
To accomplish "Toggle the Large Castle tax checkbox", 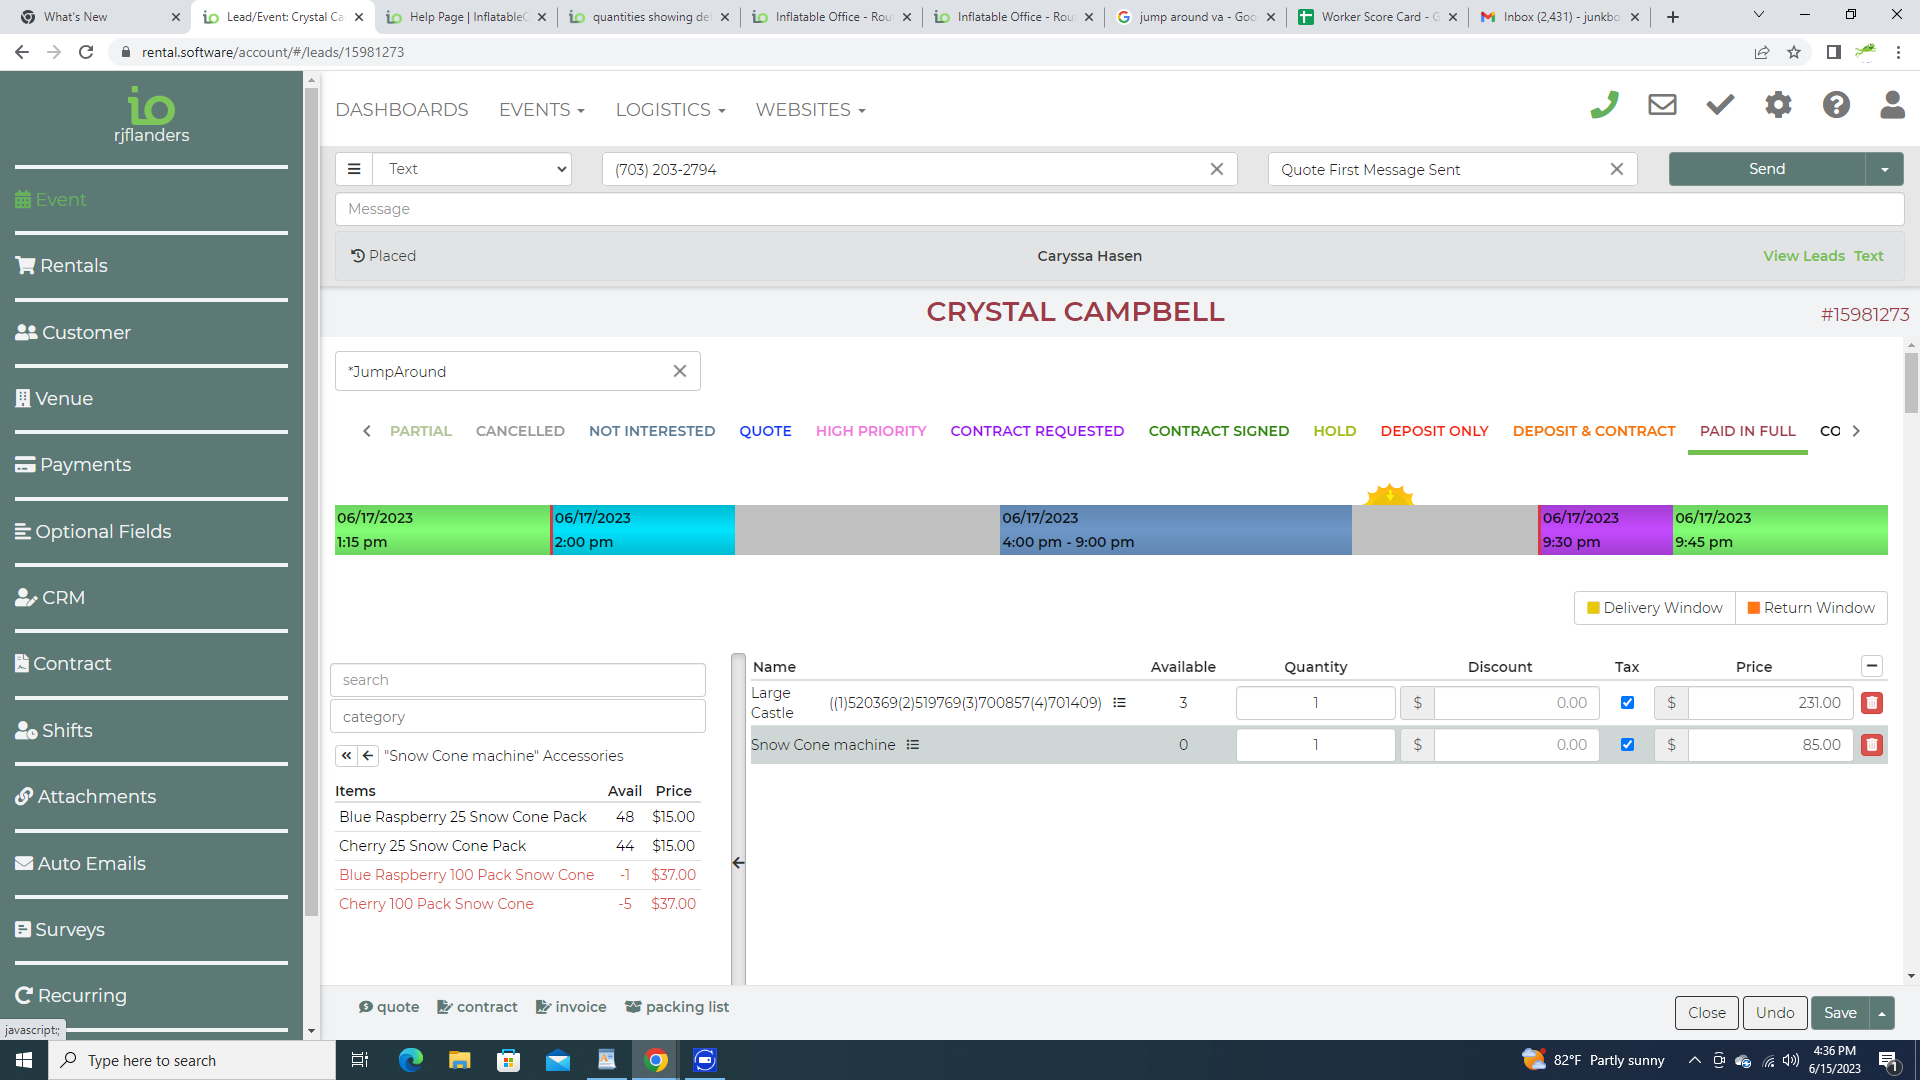I will pyautogui.click(x=1627, y=703).
